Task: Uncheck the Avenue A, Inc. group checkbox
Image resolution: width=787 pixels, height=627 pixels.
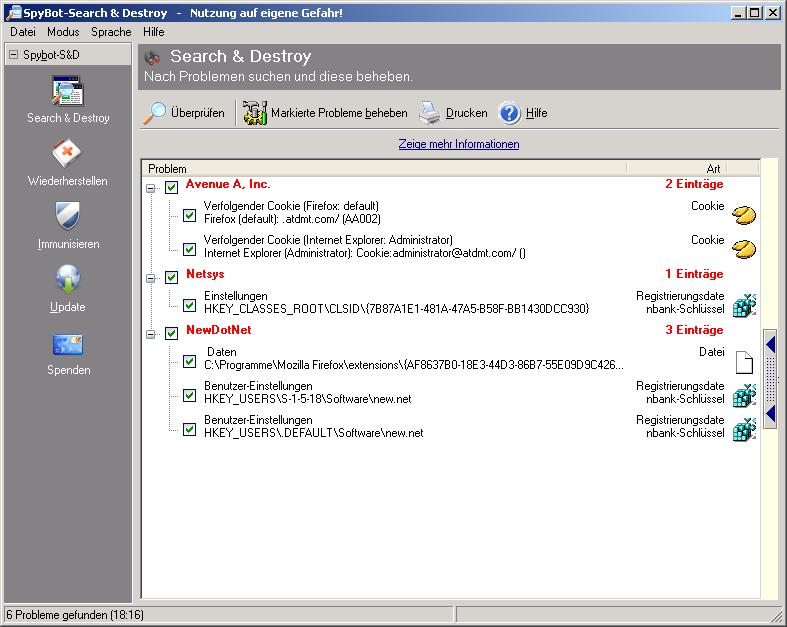Action: tap(172, 188)
